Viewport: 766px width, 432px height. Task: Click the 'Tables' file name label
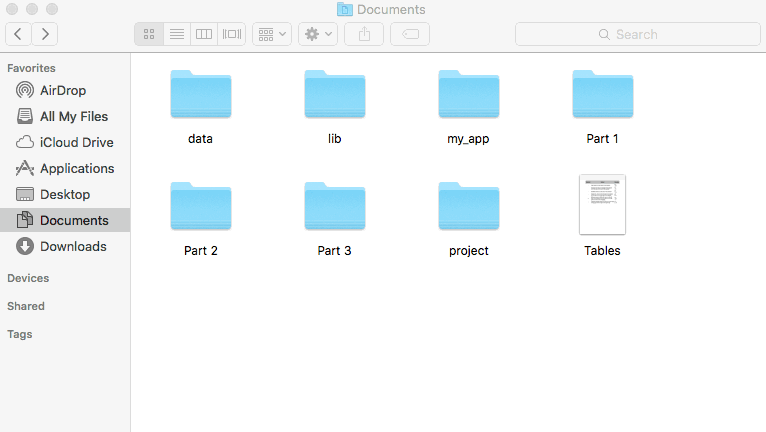[602, 251]
